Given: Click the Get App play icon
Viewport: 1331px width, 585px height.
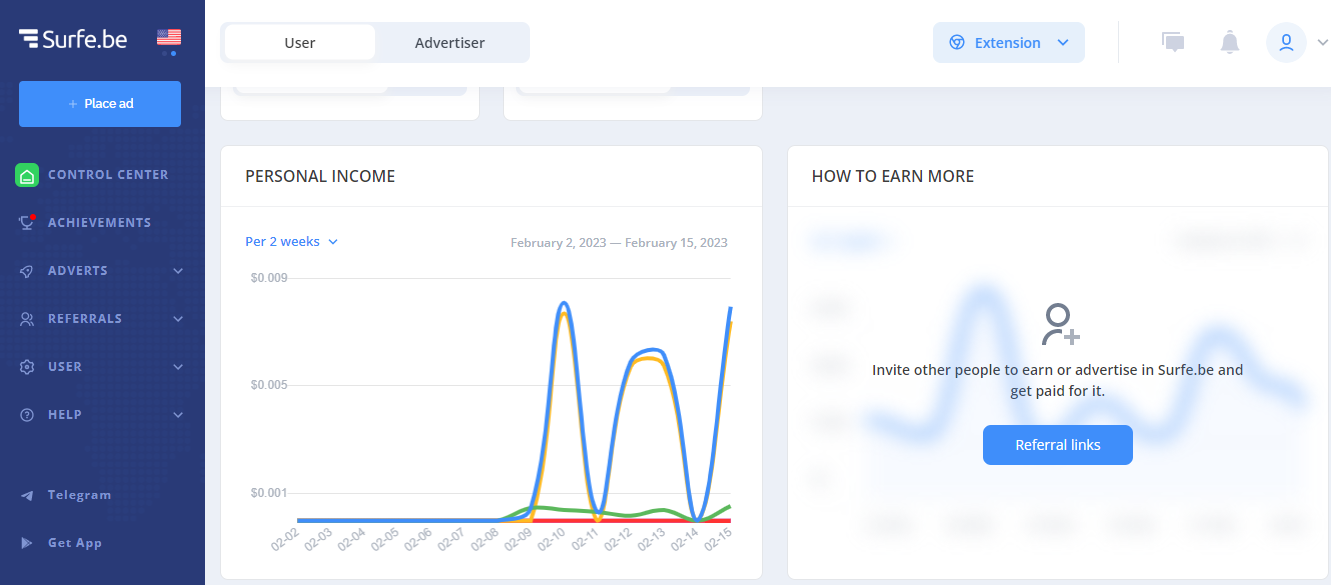Looking at the screenshot, I should [27, 543].
